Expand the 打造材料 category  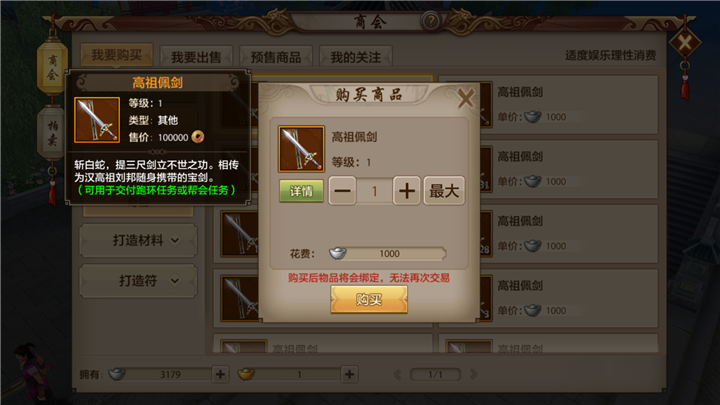point(138,240)
